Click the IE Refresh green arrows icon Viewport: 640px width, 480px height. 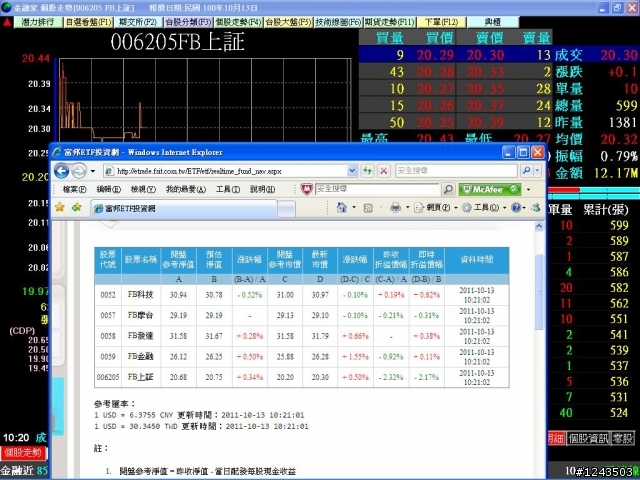(x=367, y=171)
